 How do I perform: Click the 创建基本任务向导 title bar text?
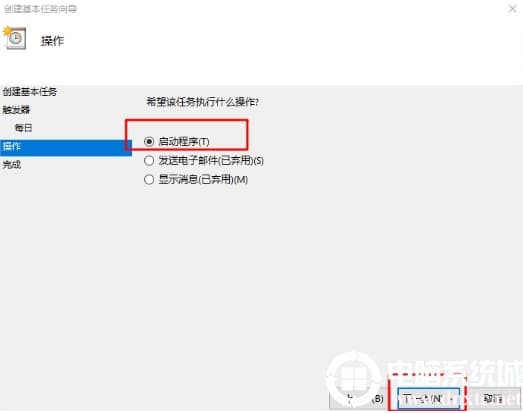41,9
